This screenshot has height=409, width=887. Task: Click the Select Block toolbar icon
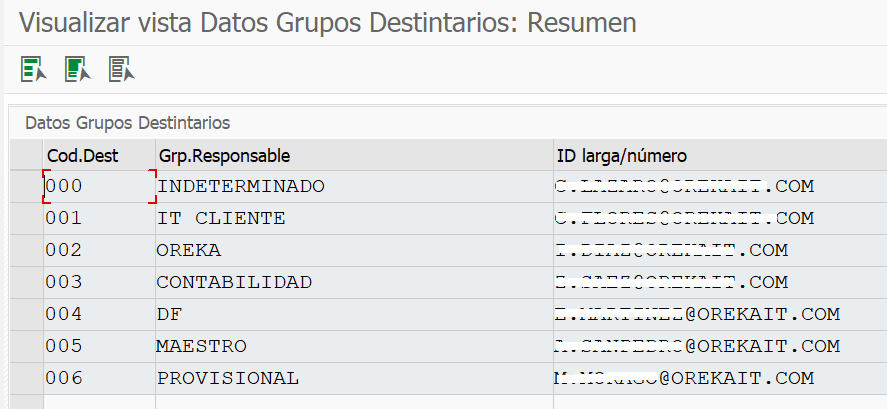(x=77, y=69)
